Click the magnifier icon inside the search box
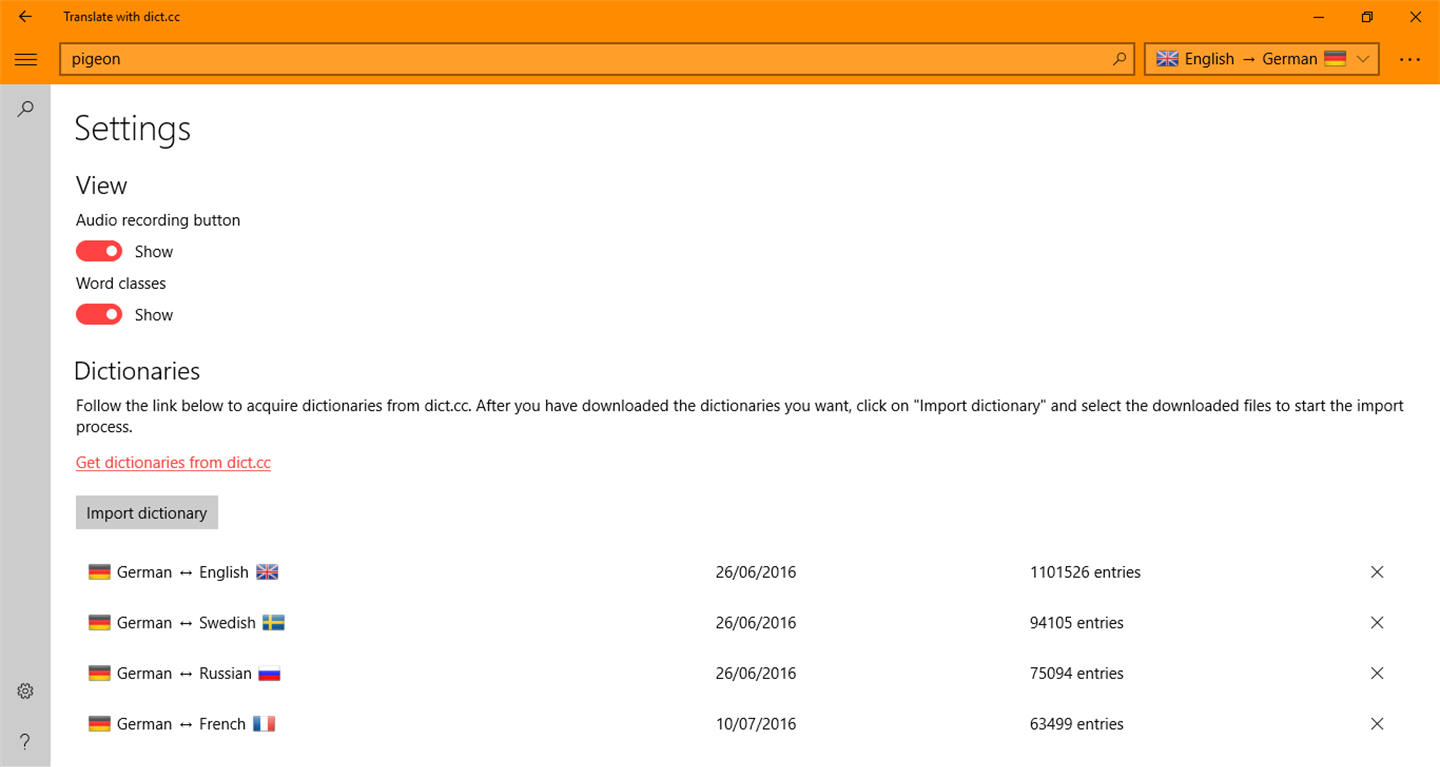 pos(1119,59)
